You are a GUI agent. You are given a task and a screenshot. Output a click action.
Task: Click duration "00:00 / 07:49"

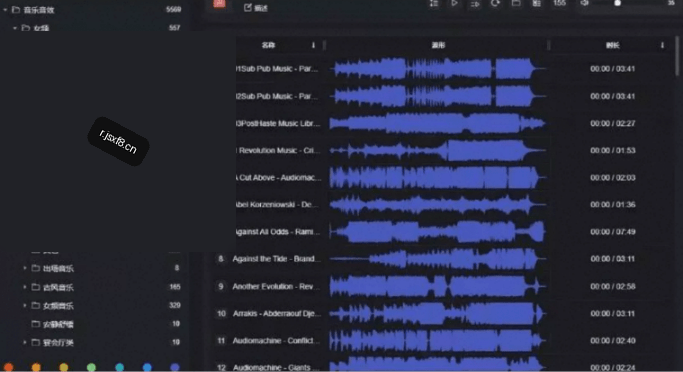click(612, 232)
